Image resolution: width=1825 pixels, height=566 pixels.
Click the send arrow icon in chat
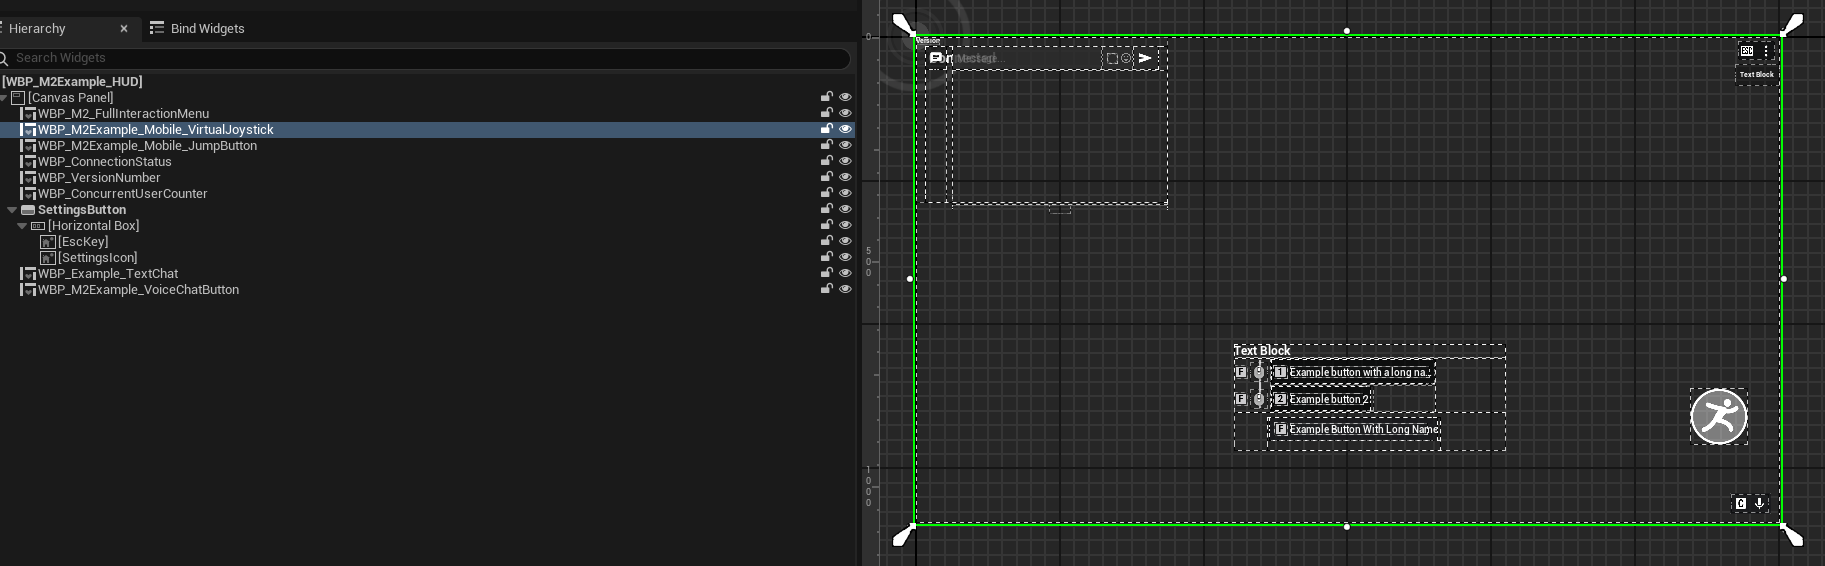[1145, 58]
